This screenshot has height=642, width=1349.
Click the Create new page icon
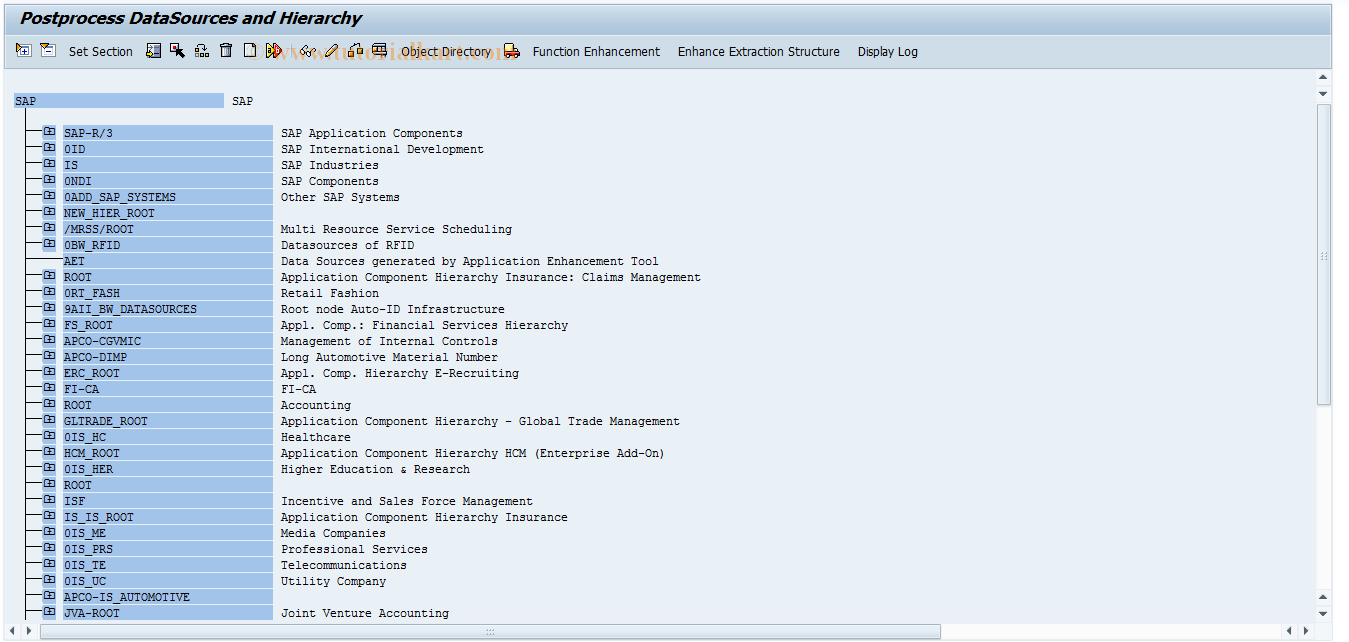click(250, 51)
